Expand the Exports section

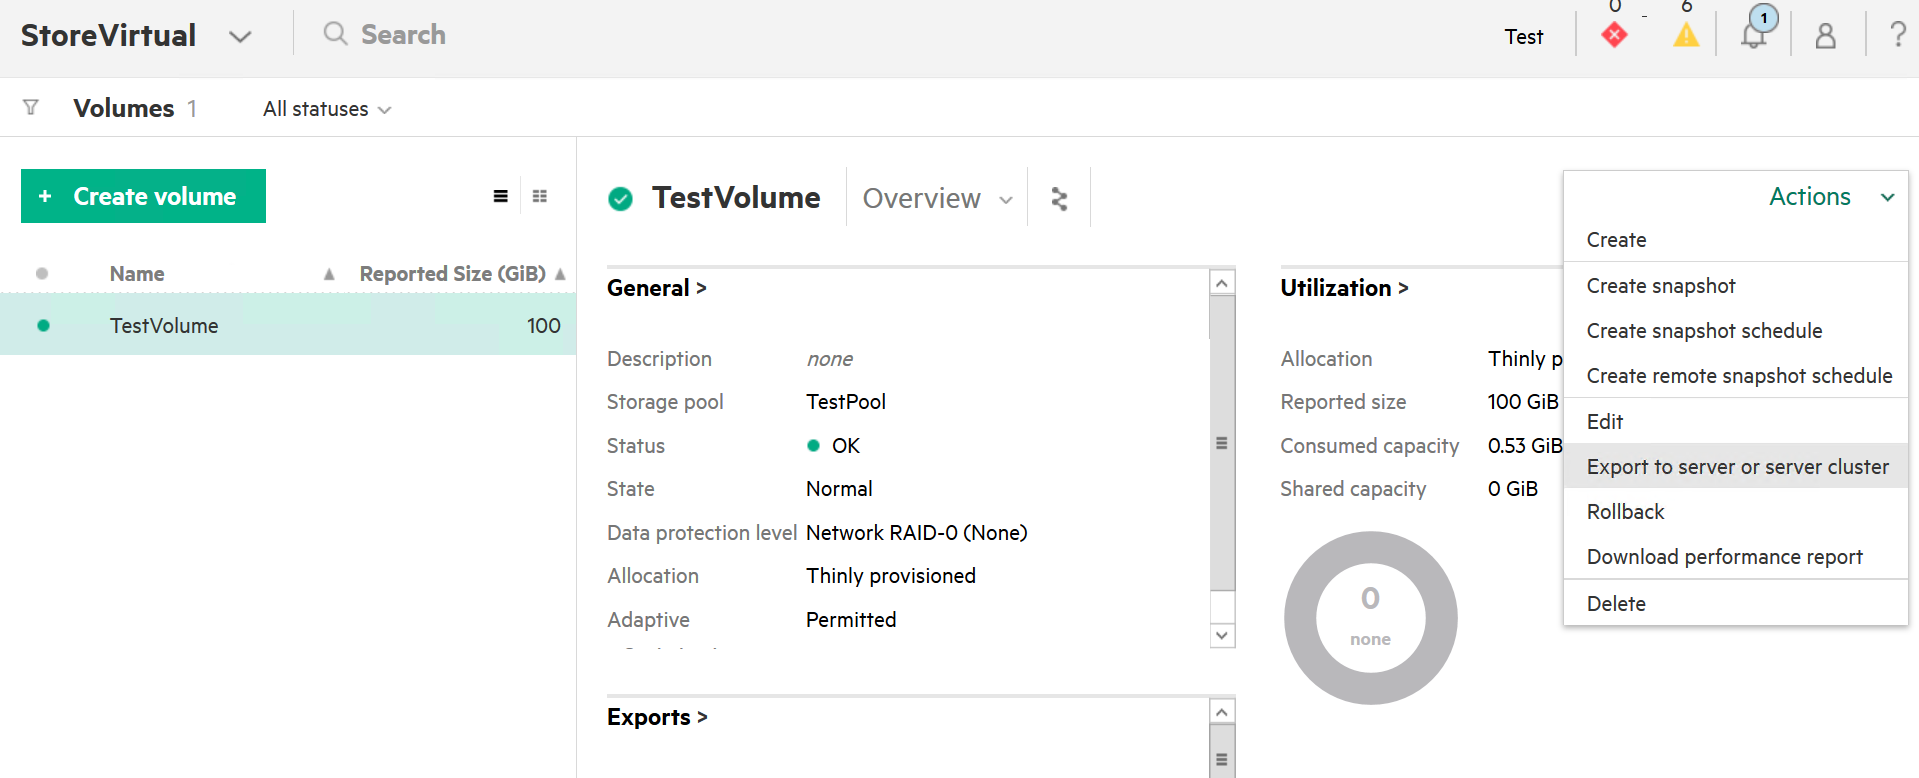[x=657, y=717]
